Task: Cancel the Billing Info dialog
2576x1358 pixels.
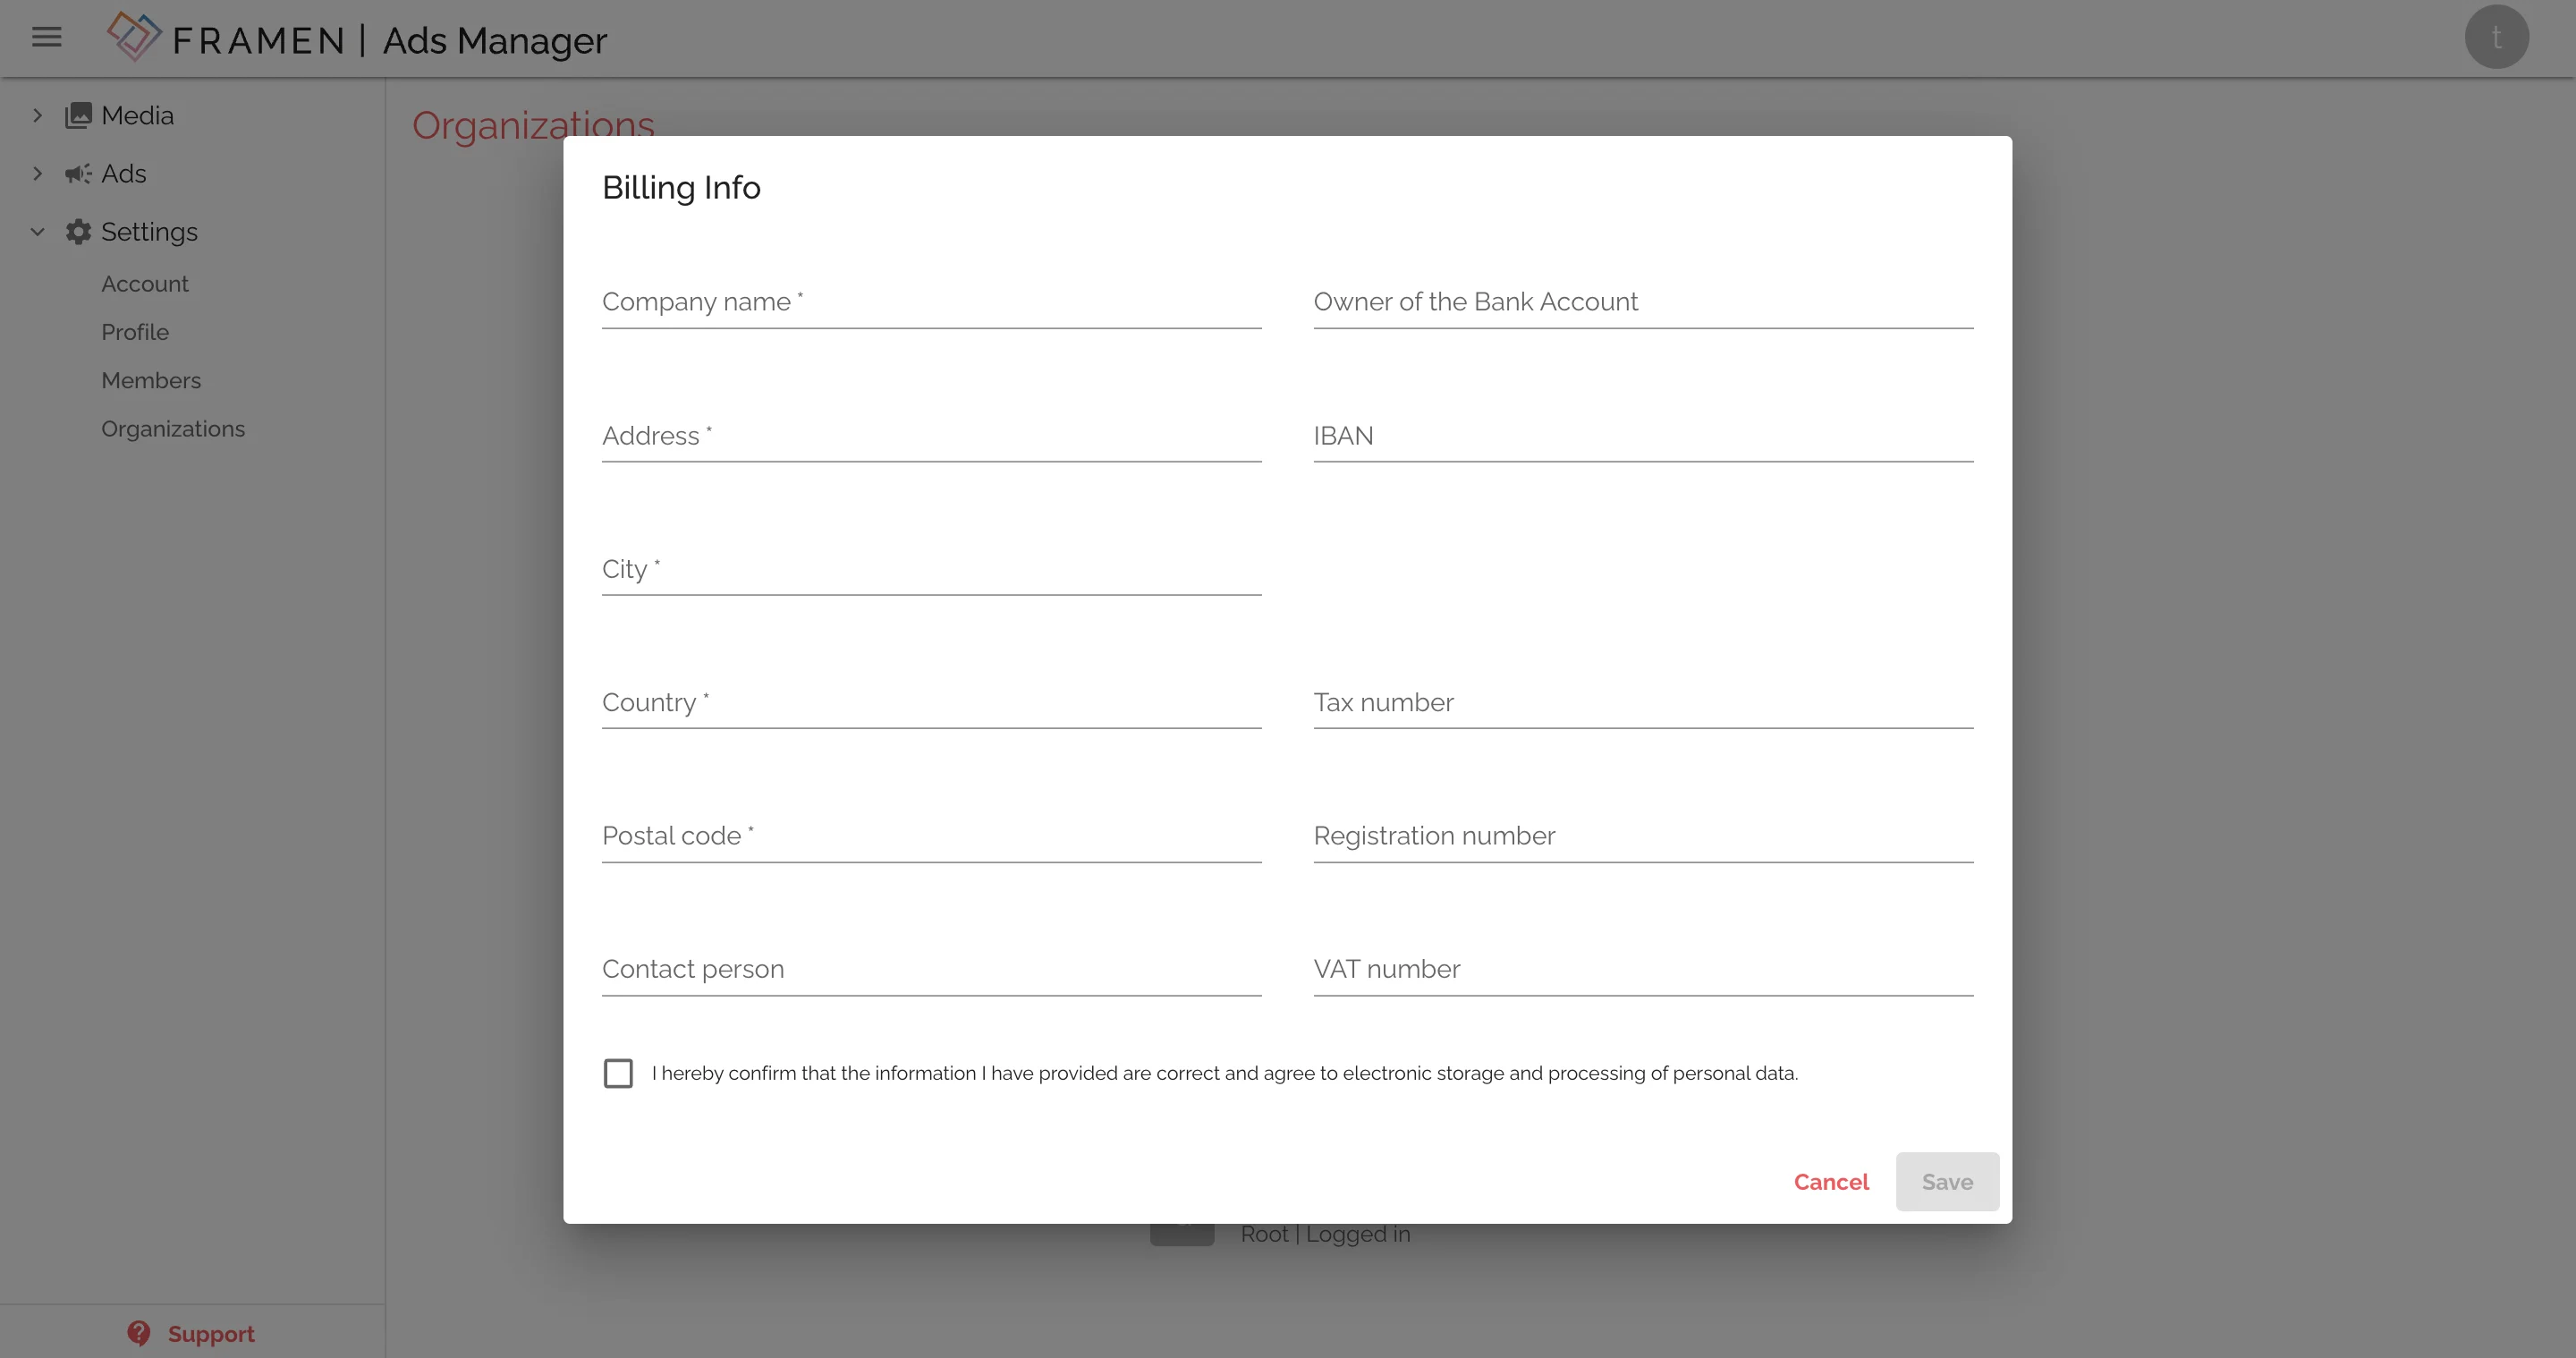Action: 1830,1182
